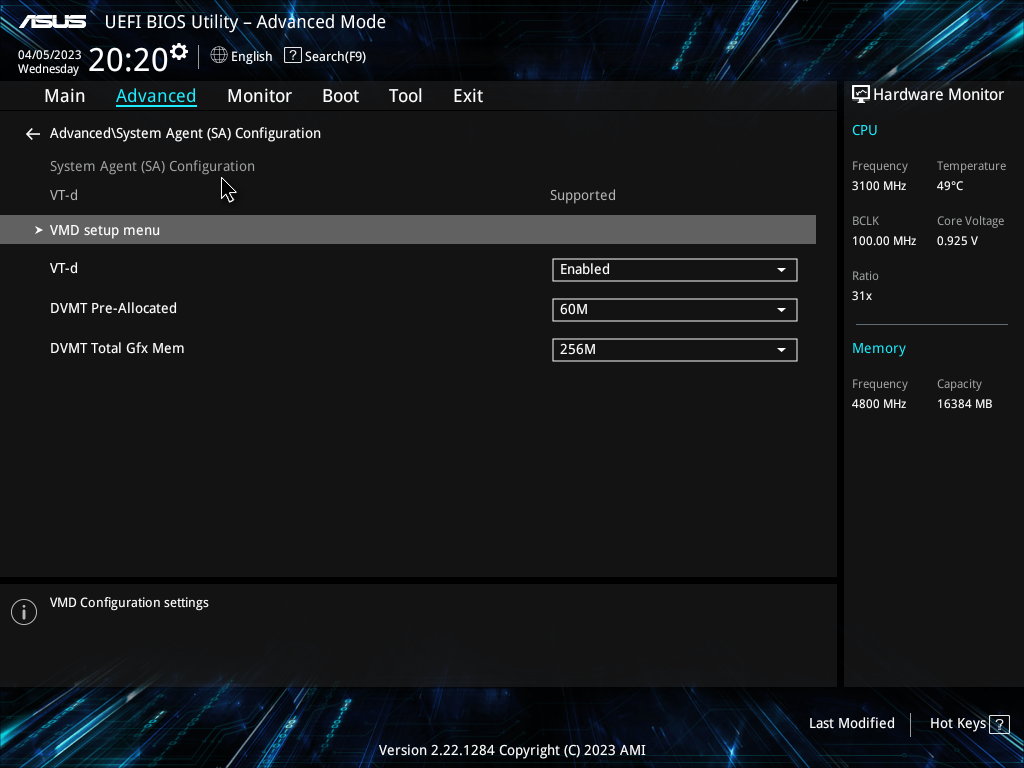Click the Hardware Monitor panel icon
The height and width of the screenshot is (768, 1024).
(x=861, y=93)
